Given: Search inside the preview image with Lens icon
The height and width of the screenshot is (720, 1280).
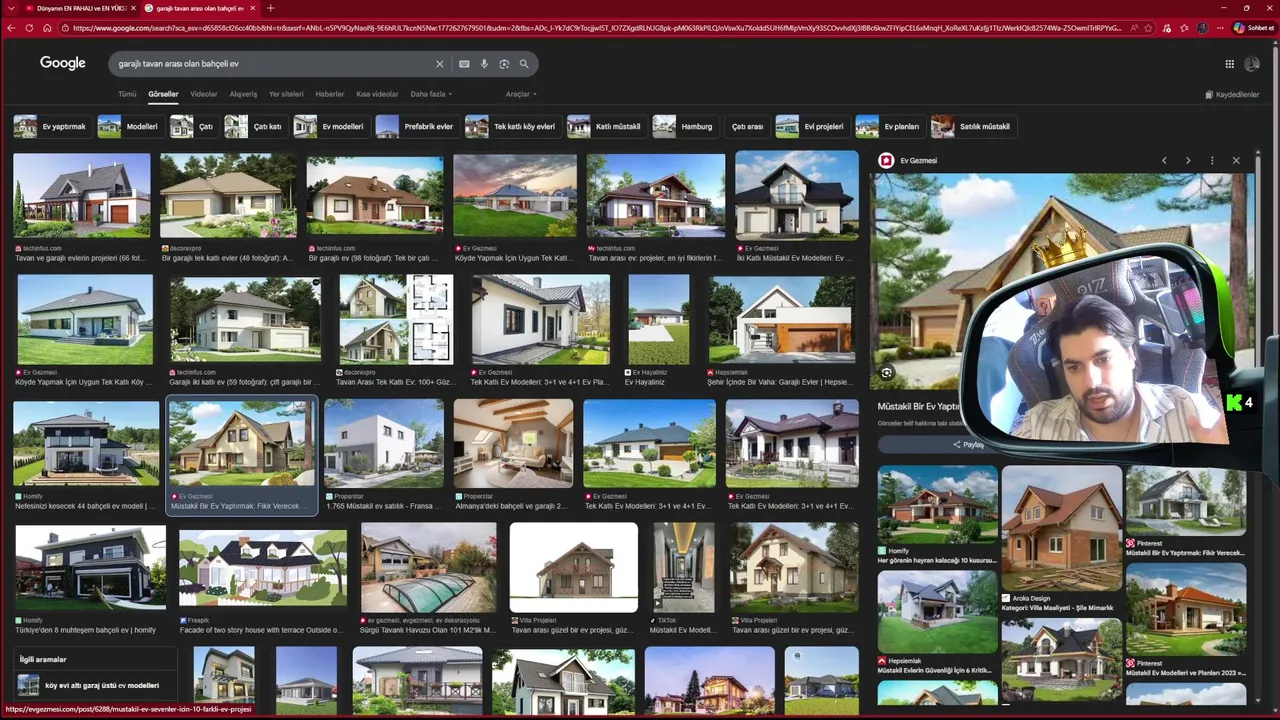Looking at the screenshot, I should click(x=886, y=372).
